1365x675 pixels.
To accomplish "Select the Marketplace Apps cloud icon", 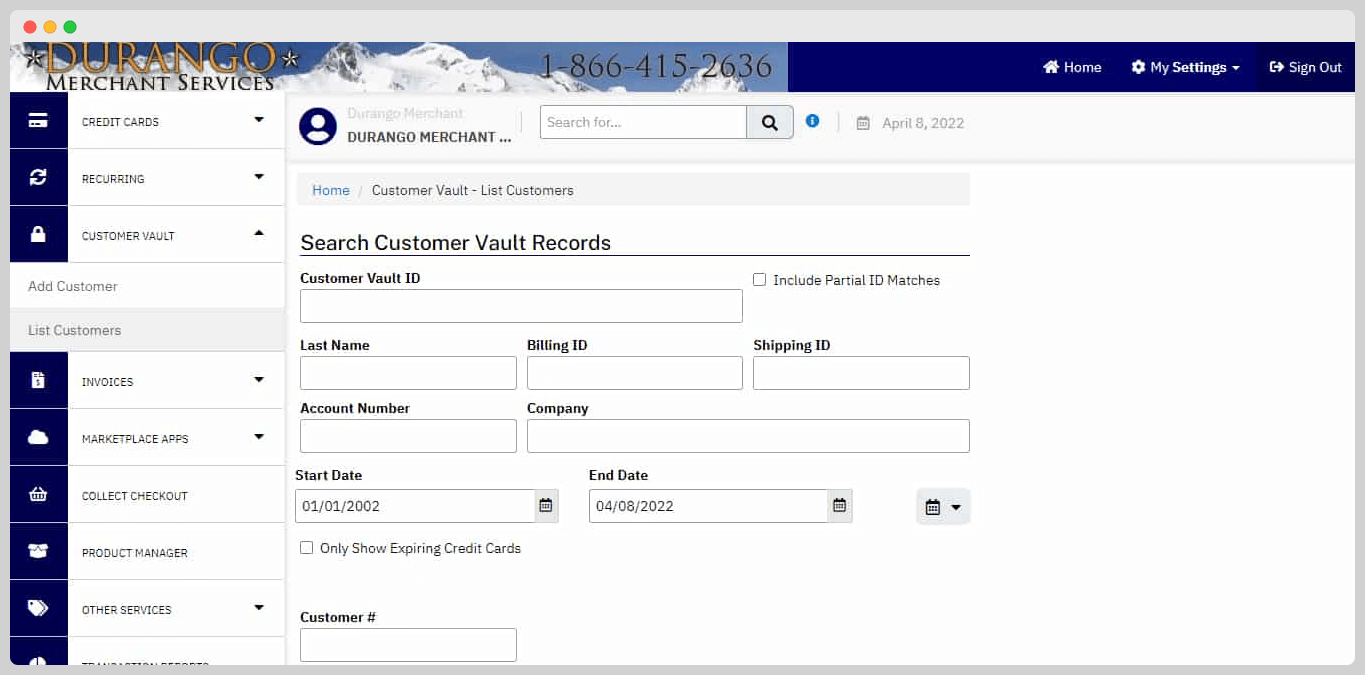I will point(38,437).
